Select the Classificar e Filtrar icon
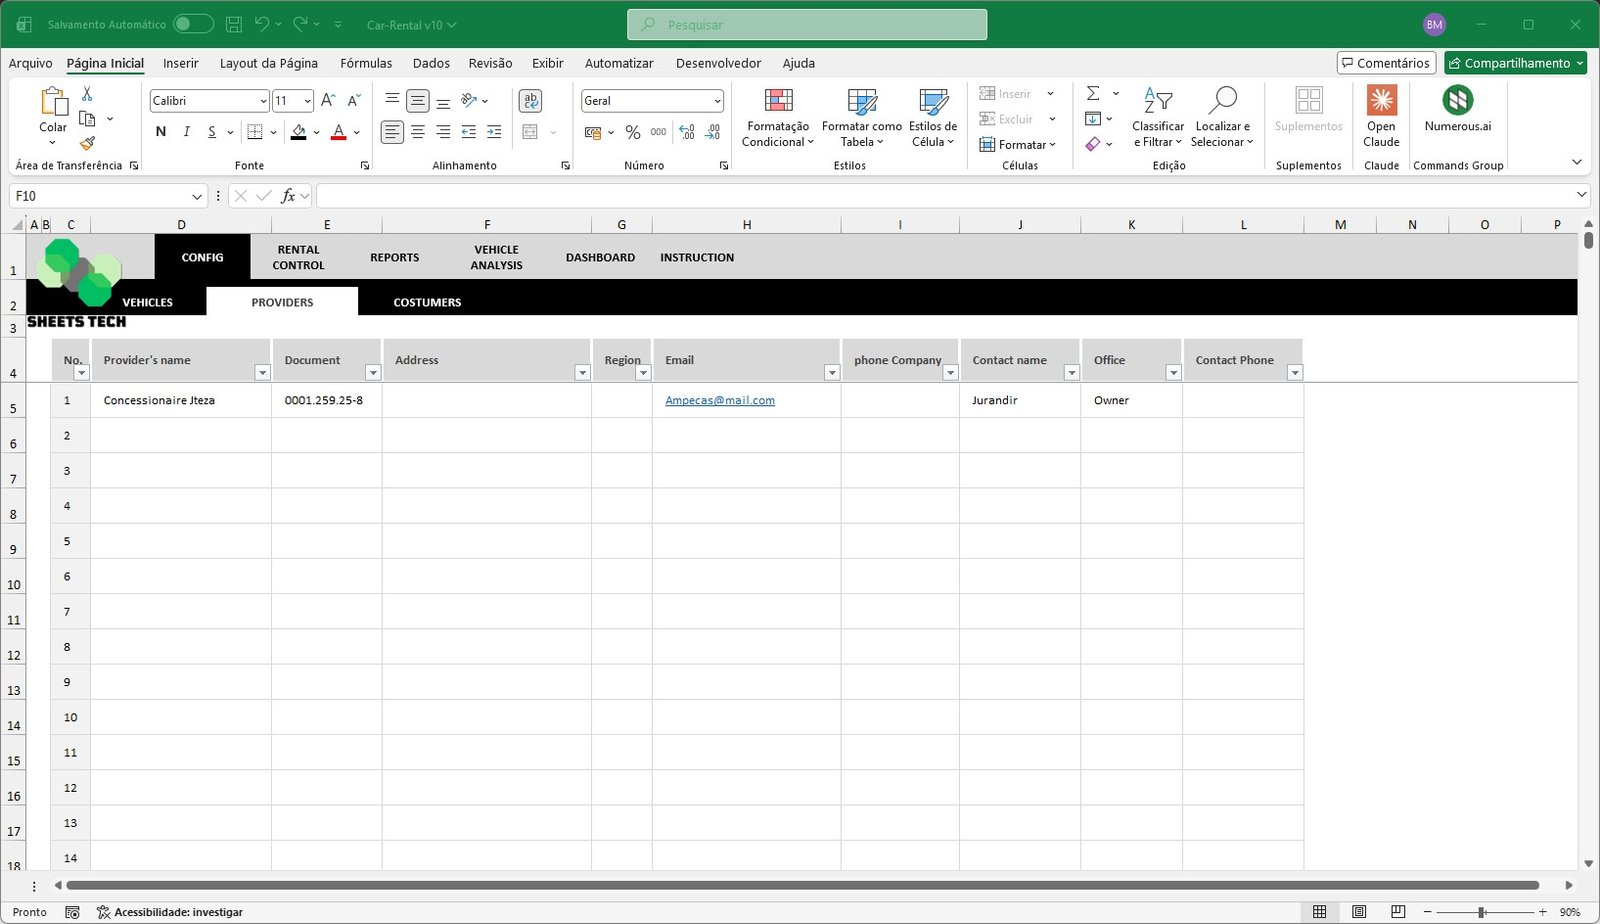The width and height of the screenshot is (1600, 924). [1157, 116]
